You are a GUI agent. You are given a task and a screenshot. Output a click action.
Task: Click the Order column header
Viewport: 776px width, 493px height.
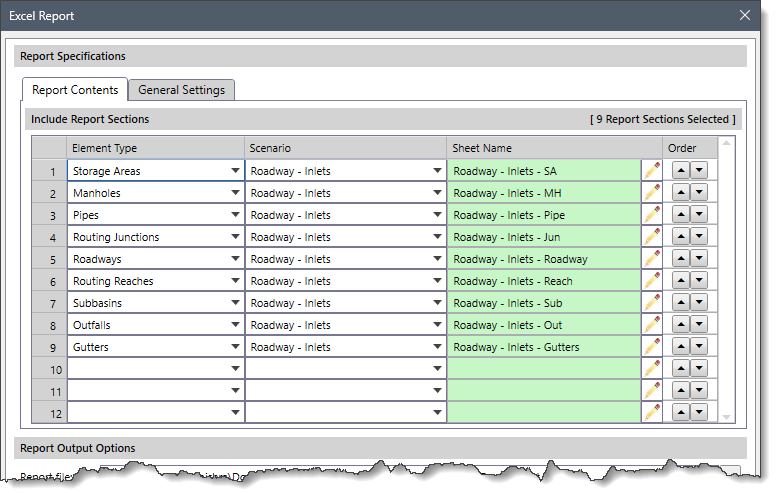(x=690, y=148)
